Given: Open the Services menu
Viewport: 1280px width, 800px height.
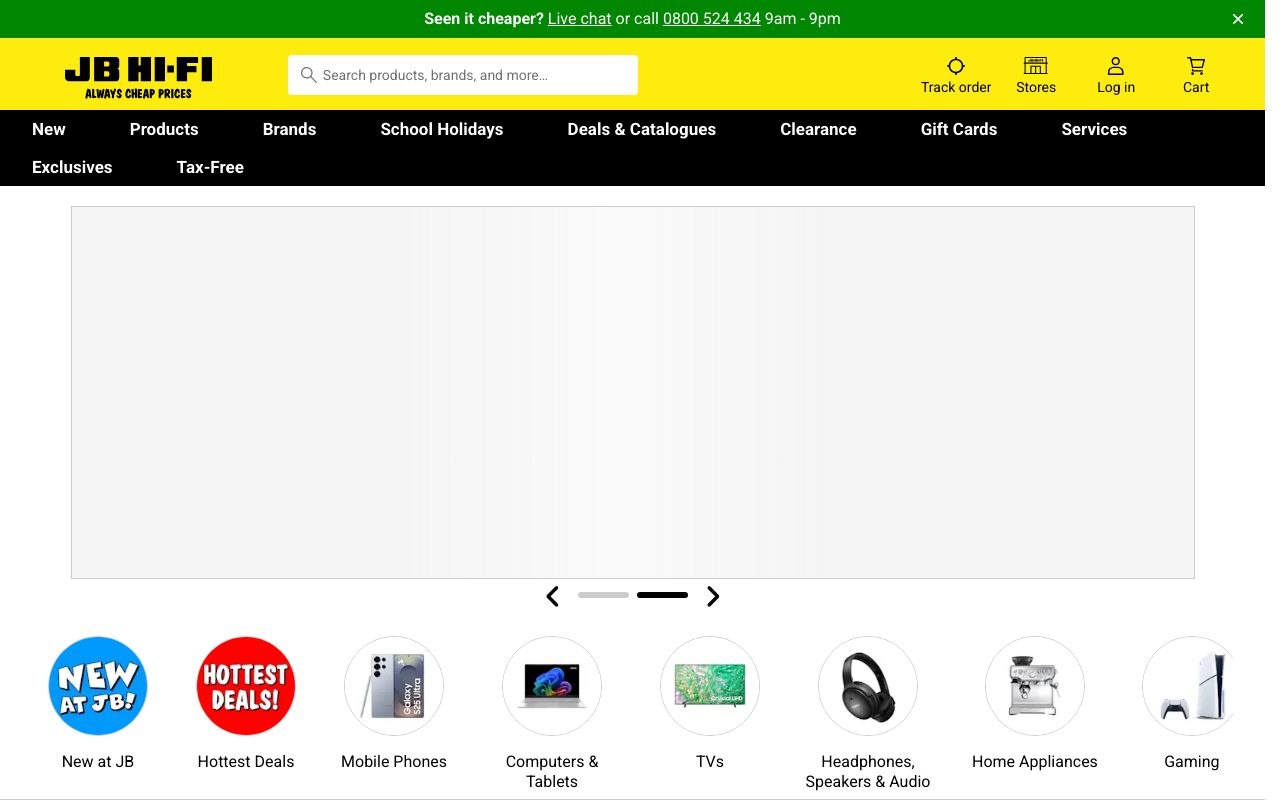Looking at the screenshot, I should pos(1094,129).
